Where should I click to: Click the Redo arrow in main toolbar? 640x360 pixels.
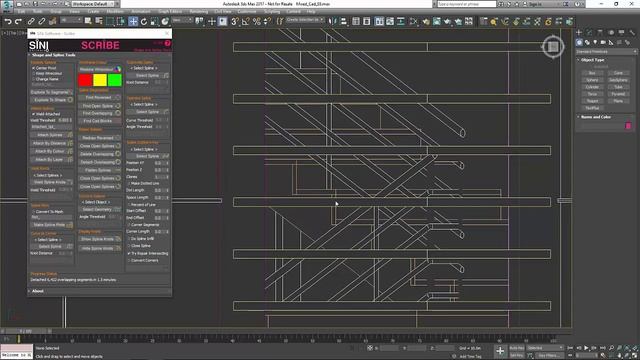(x=18, y=21)
